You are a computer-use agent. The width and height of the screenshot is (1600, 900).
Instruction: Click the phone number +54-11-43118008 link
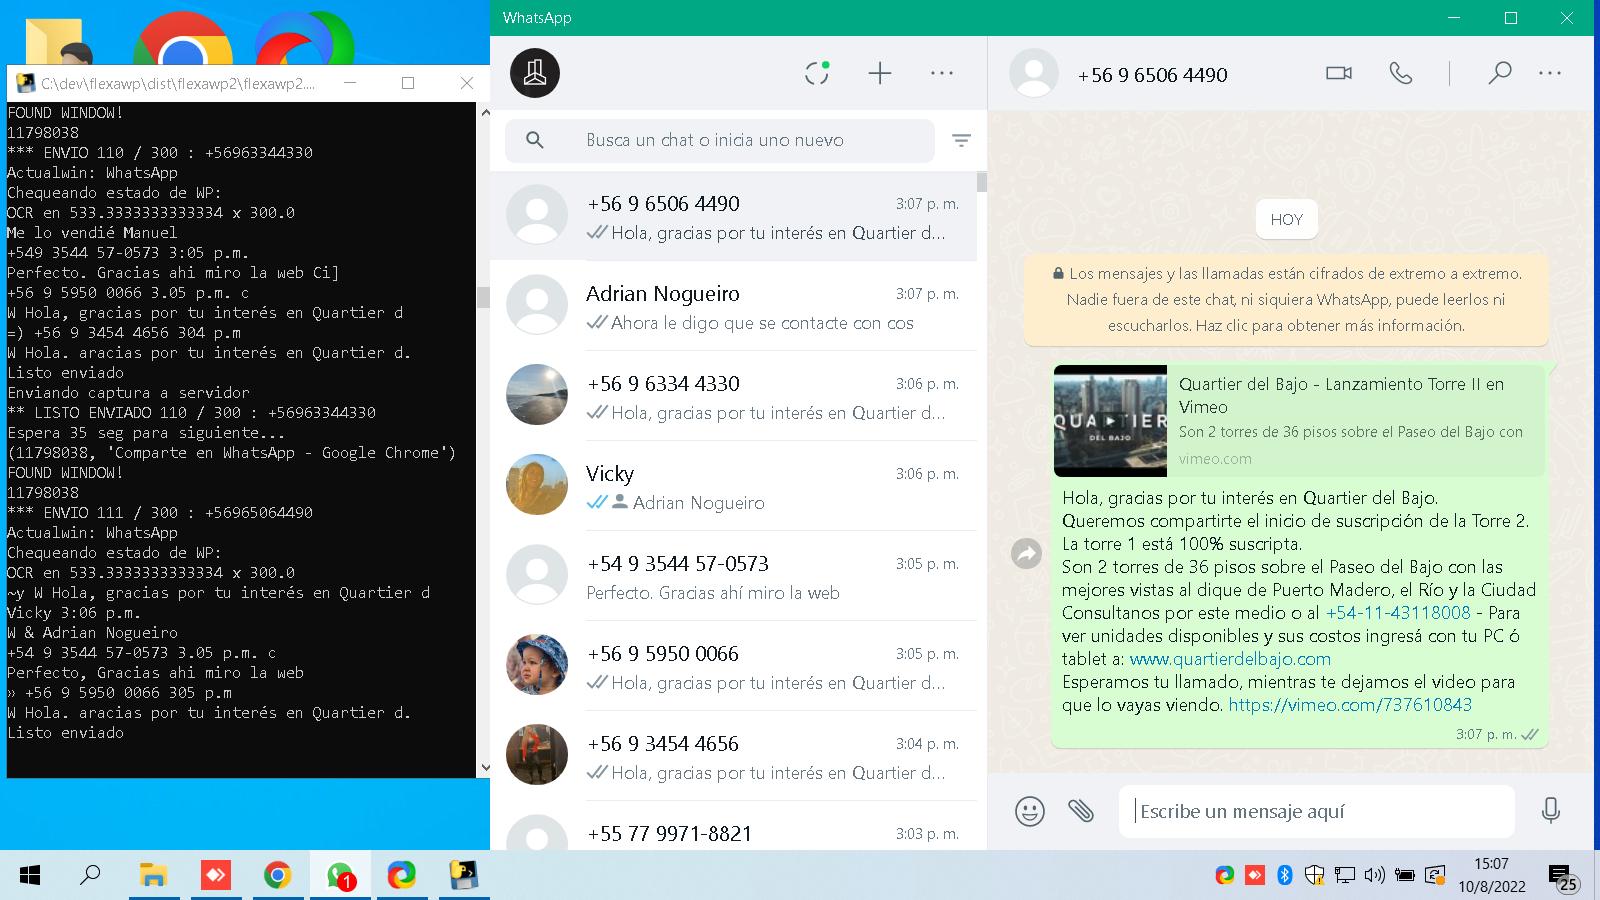click(x=1398, y=613)
